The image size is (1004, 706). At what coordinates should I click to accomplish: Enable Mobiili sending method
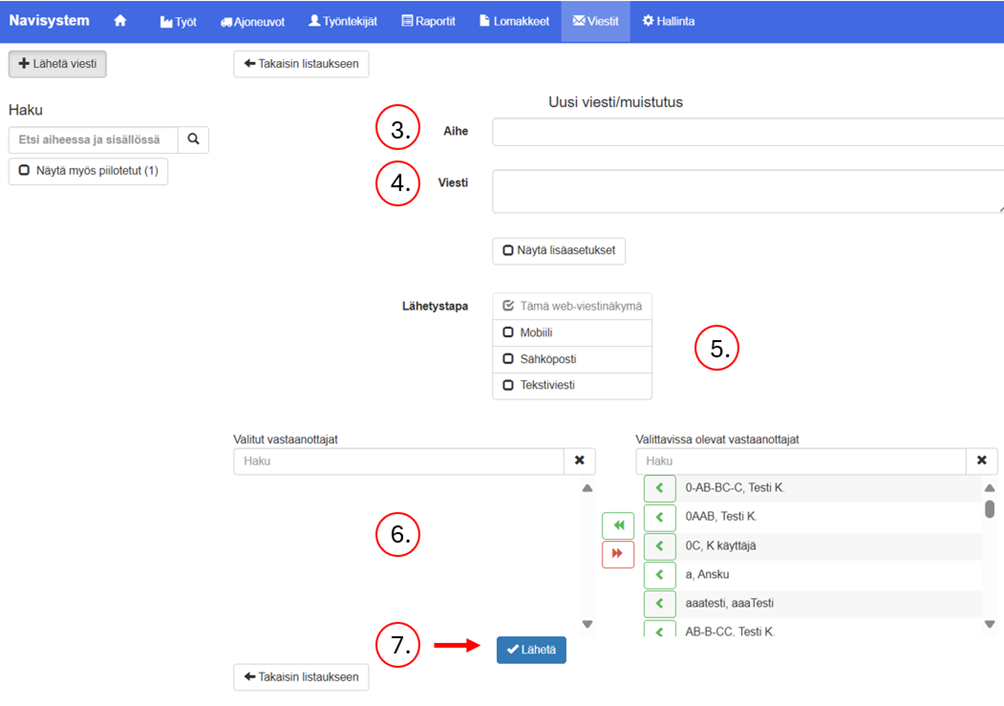[508, 333]
